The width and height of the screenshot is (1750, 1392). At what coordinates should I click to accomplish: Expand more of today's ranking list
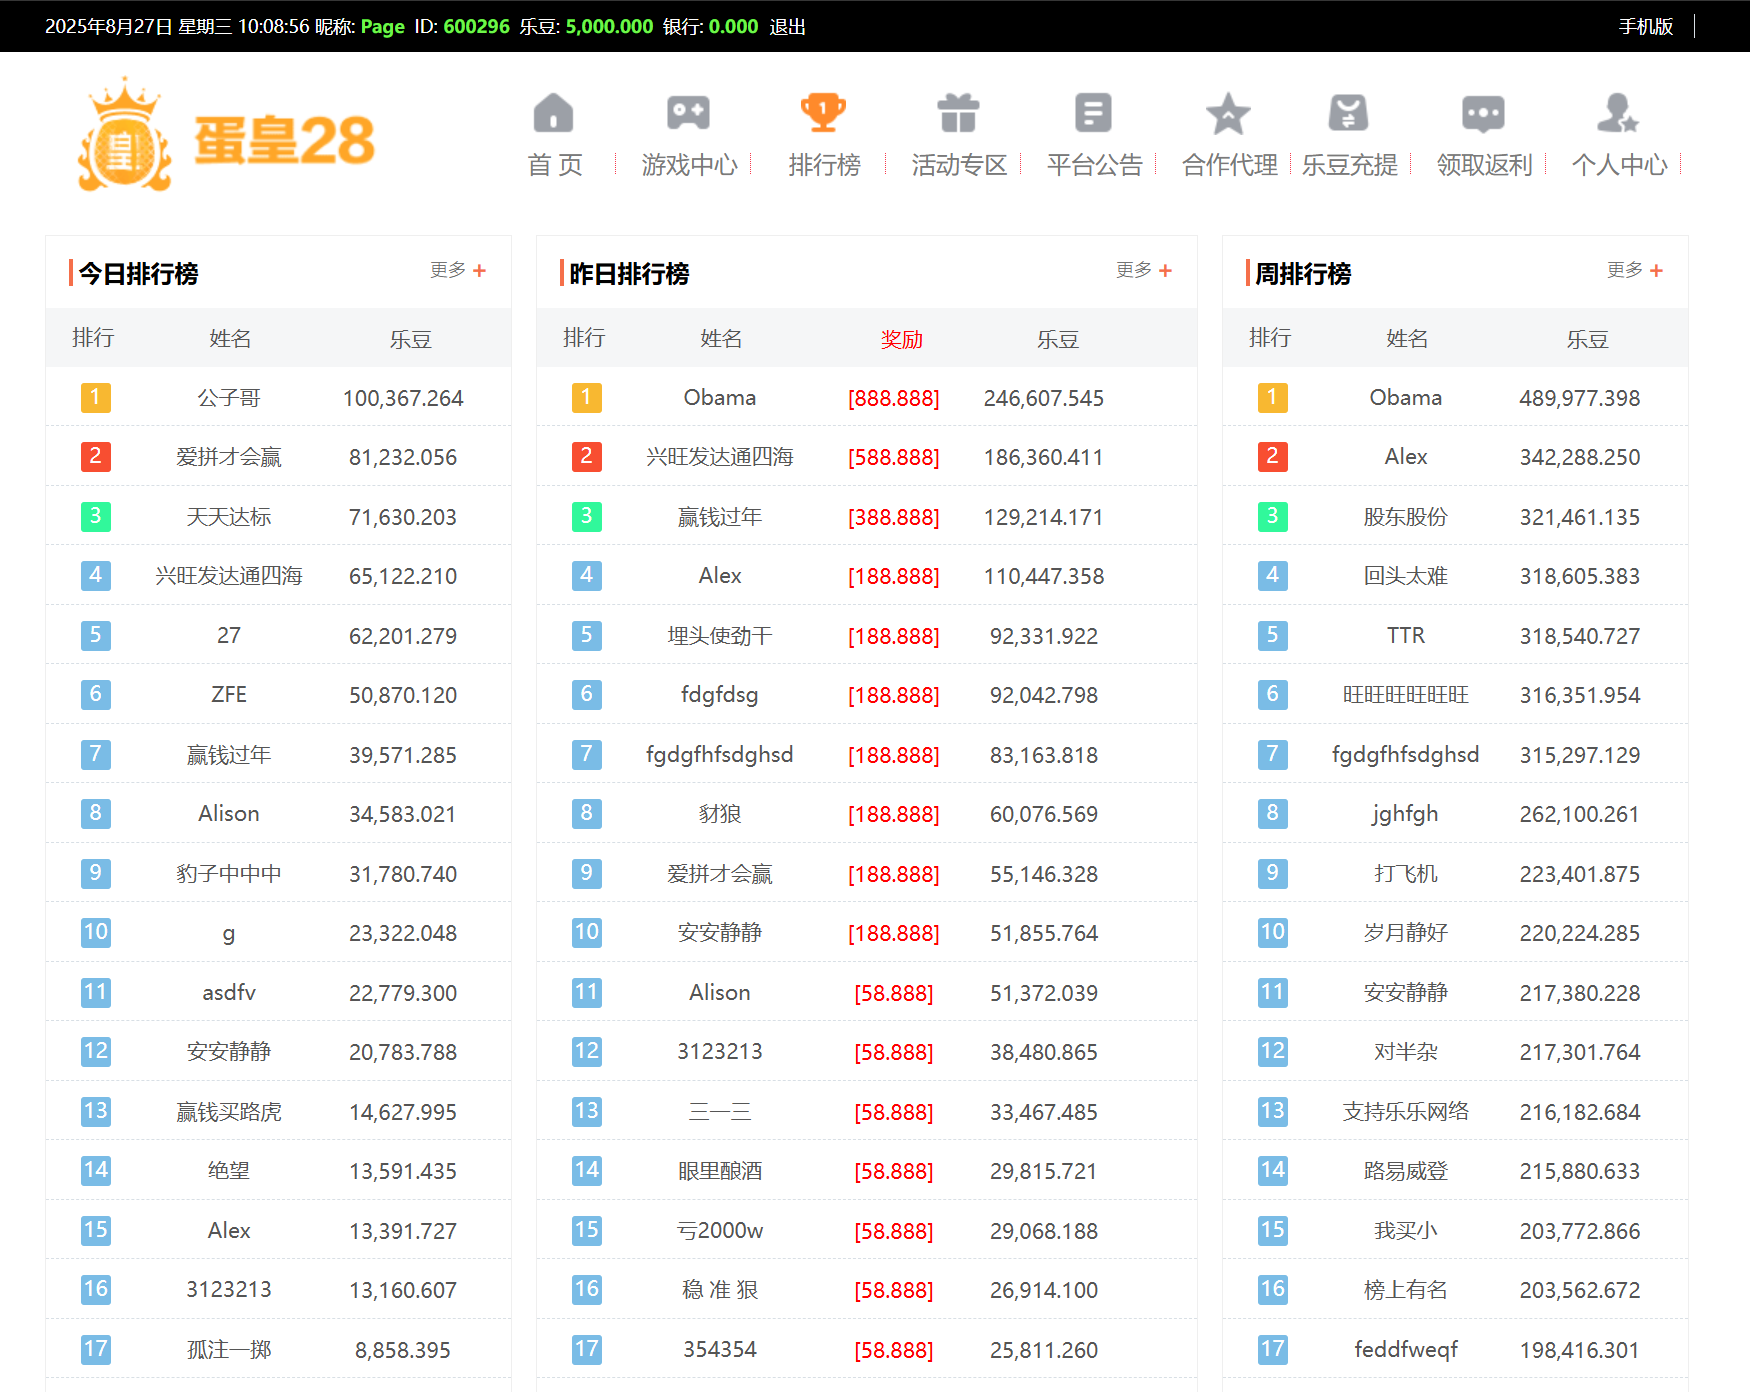[x=458, y=270]
